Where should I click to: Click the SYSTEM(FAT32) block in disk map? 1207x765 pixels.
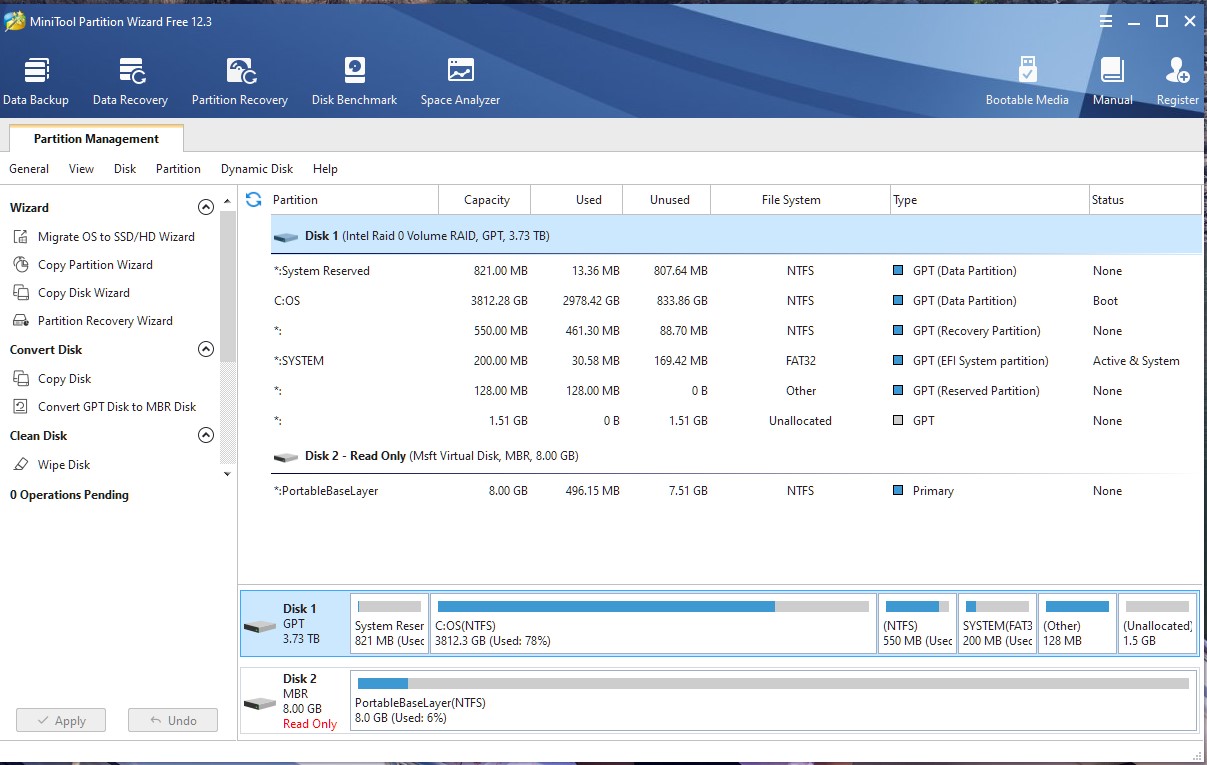coord(997,624)
